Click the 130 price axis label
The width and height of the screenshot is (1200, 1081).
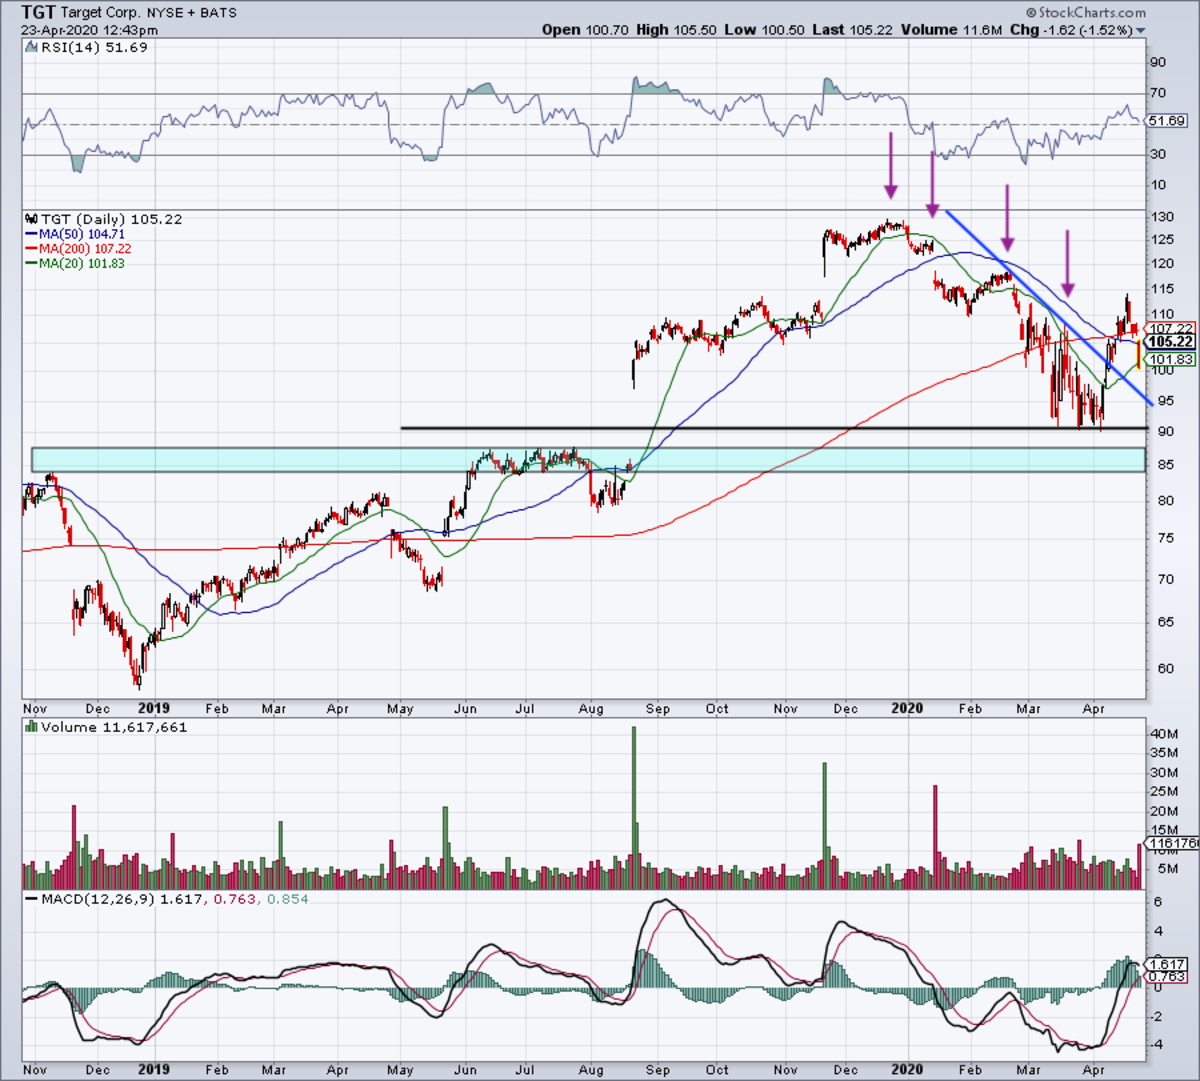[1161, 218]
